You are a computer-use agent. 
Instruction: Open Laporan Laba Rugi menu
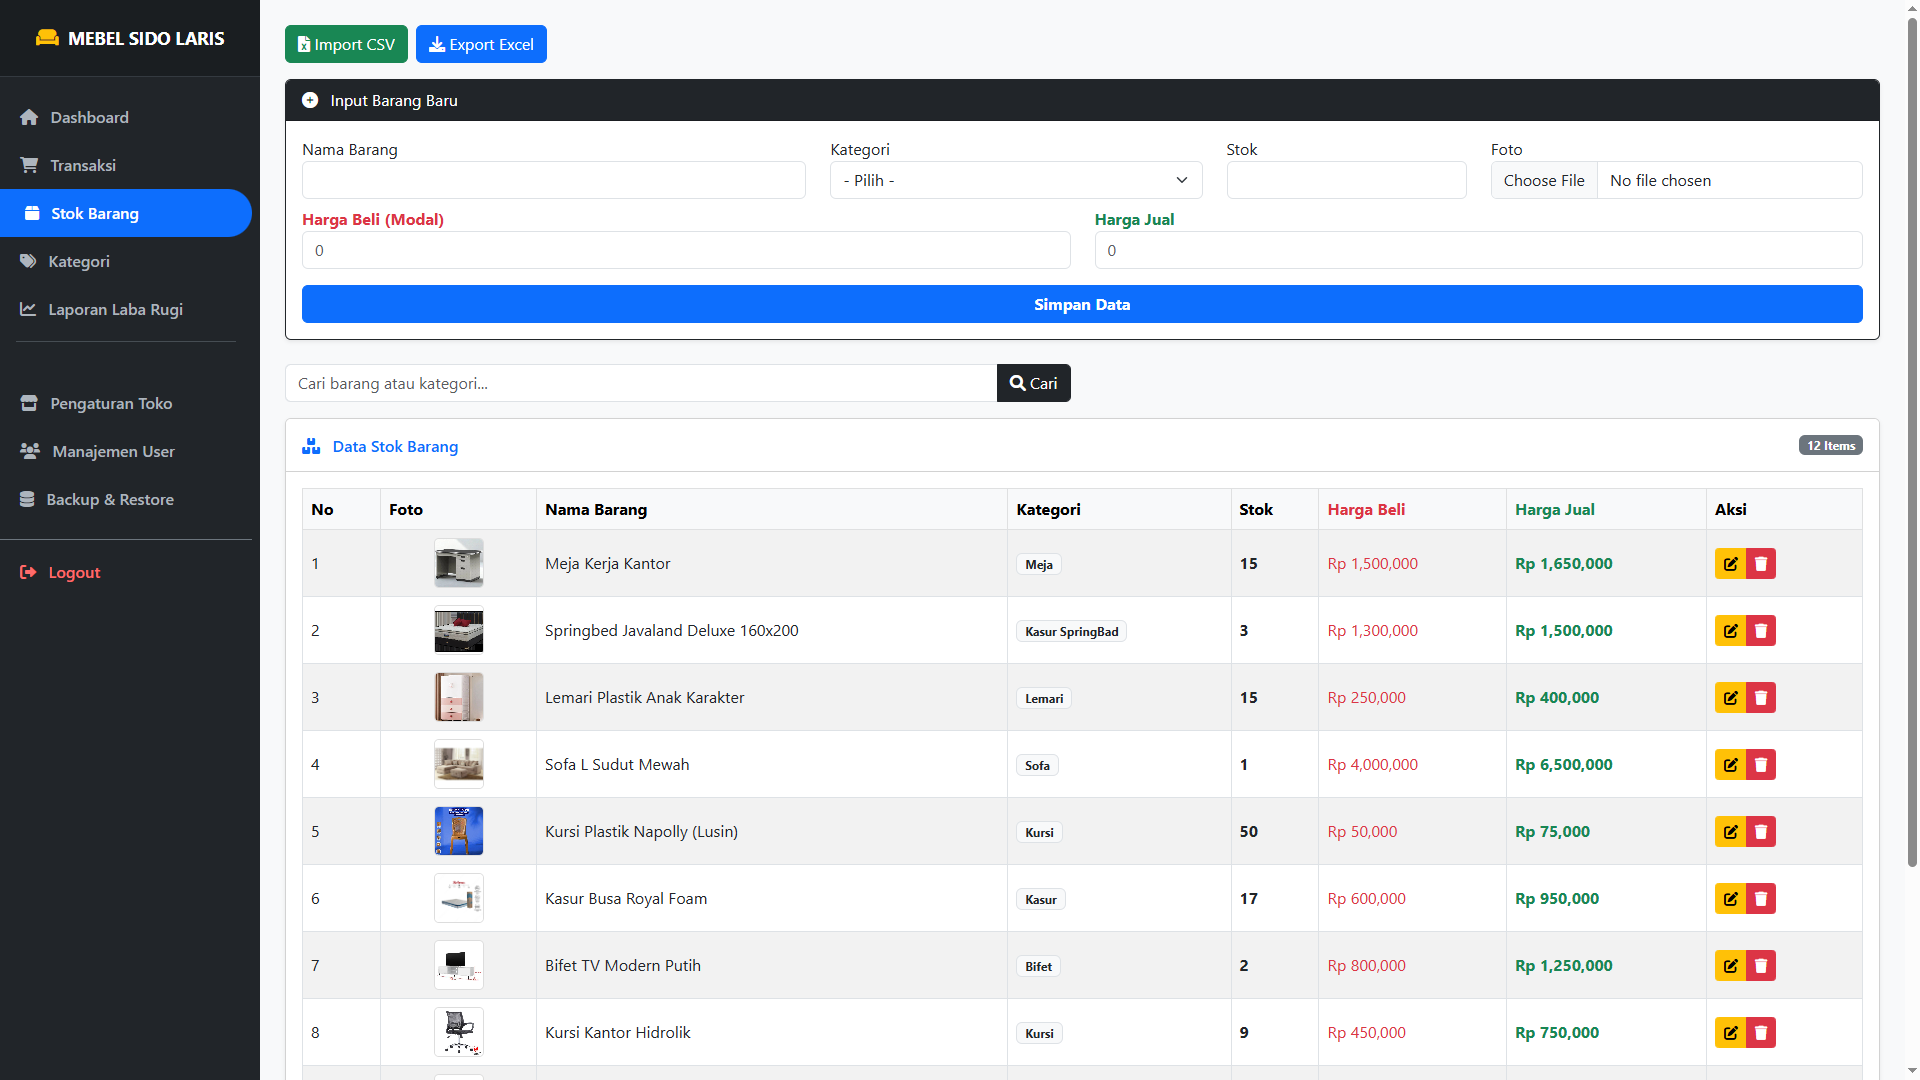(115, 310)
